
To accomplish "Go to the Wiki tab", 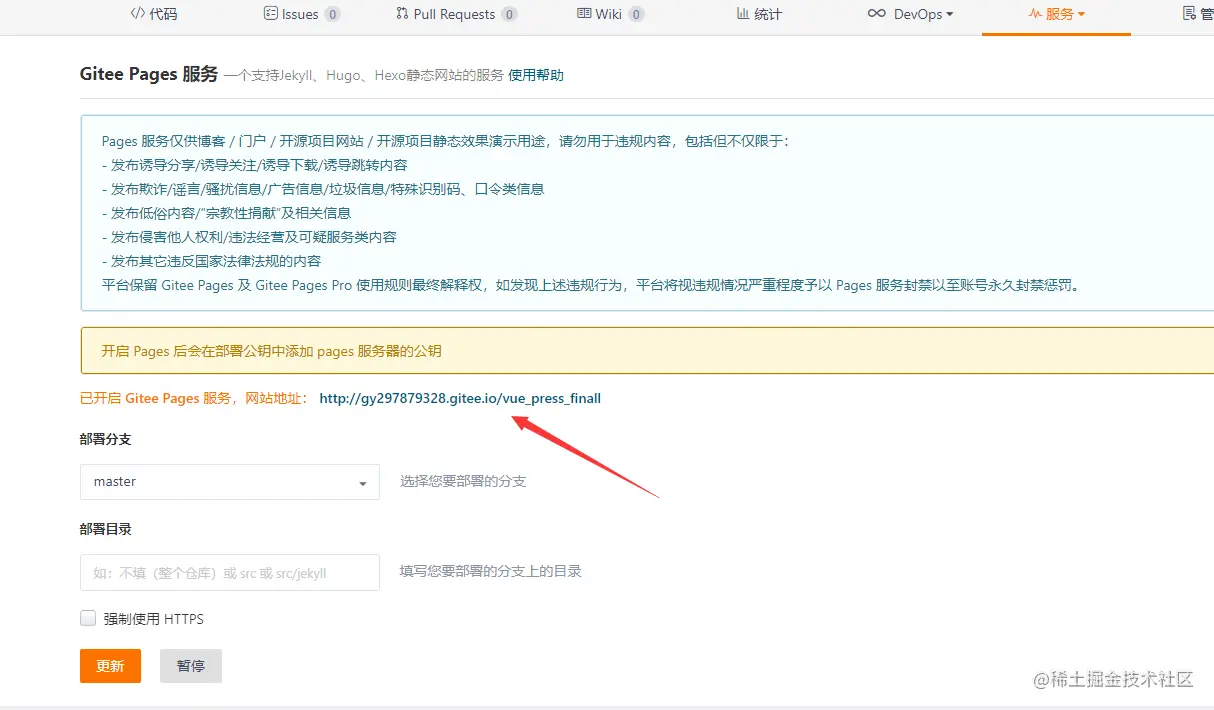I will click(610, 14).
